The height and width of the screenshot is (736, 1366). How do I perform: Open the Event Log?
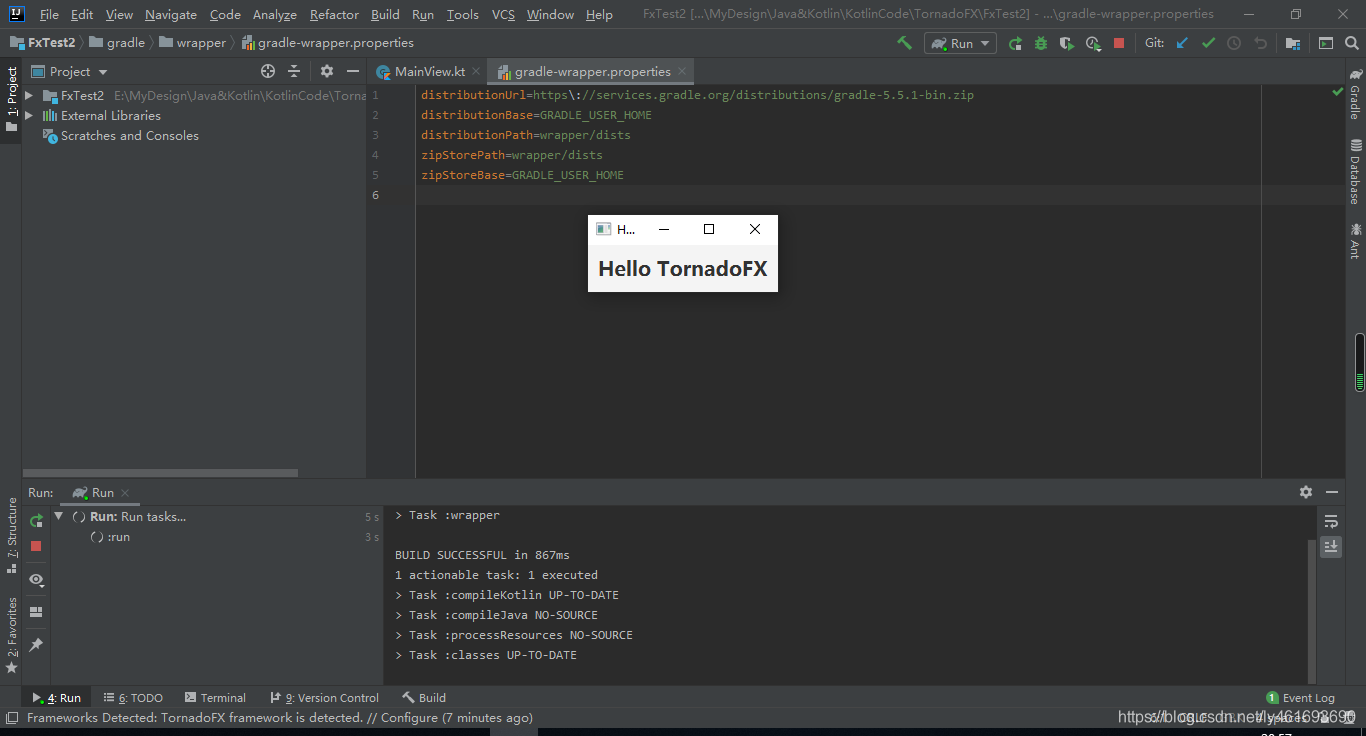point(1300,698)
